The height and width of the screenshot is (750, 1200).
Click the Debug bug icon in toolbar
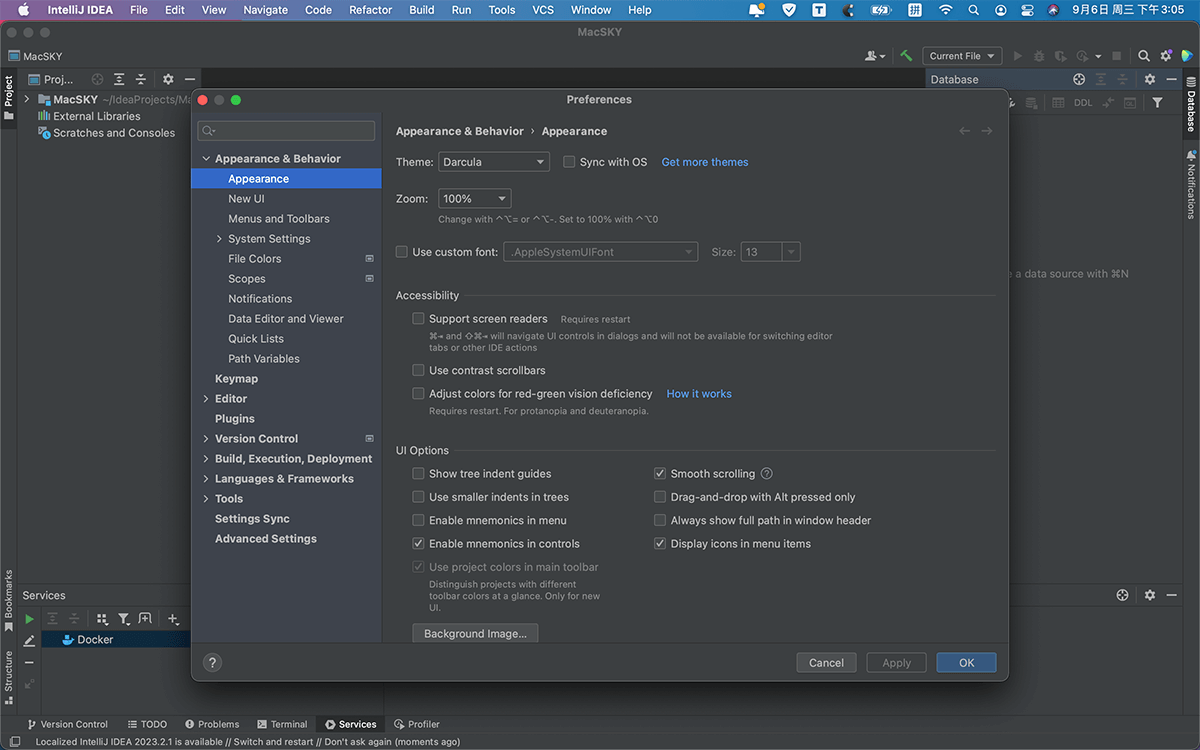(1040, 56)
